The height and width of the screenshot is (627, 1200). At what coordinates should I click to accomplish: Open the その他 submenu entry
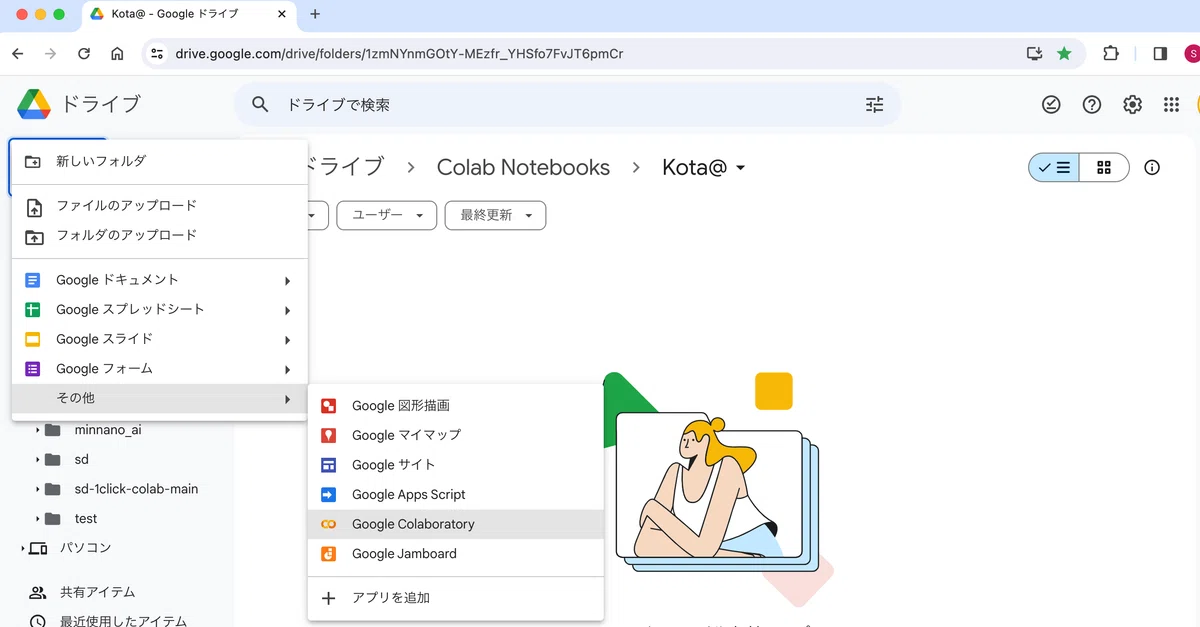click(x=159, y=398)
